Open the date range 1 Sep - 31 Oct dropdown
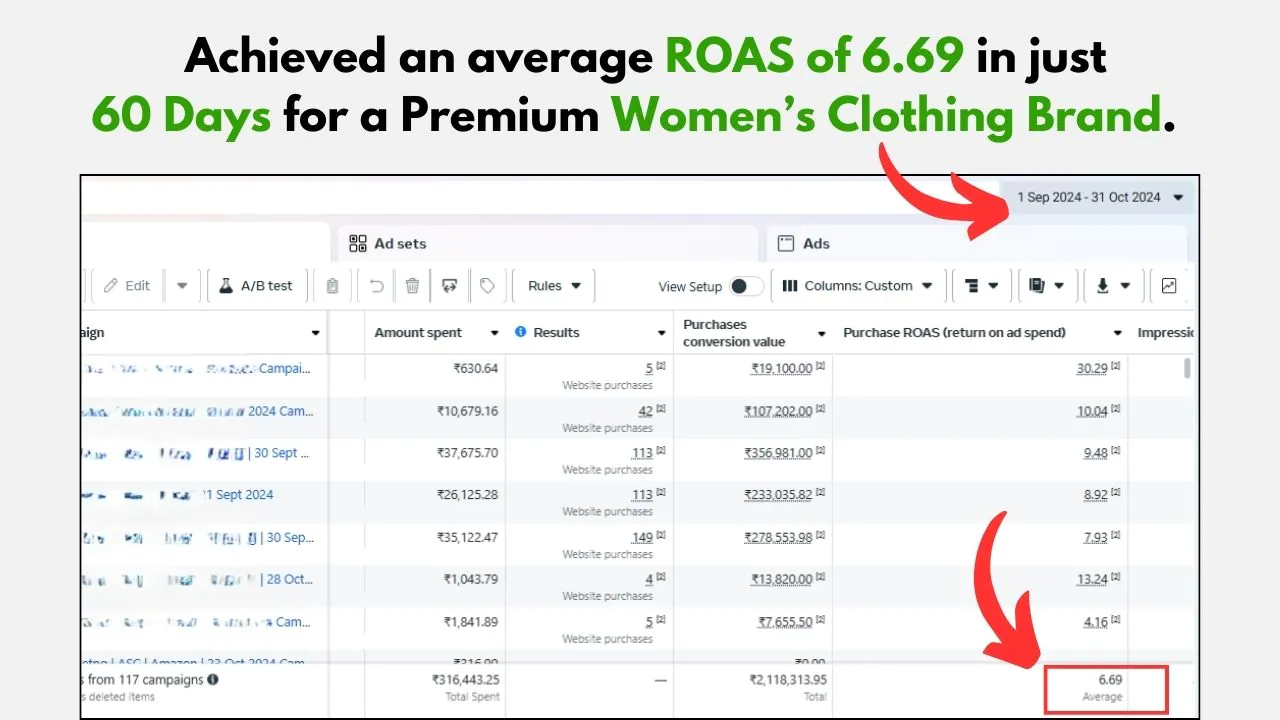 1099,197
